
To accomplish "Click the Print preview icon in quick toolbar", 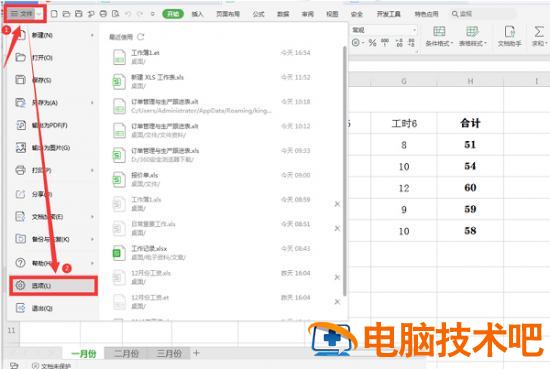I will tap(115, 14).
